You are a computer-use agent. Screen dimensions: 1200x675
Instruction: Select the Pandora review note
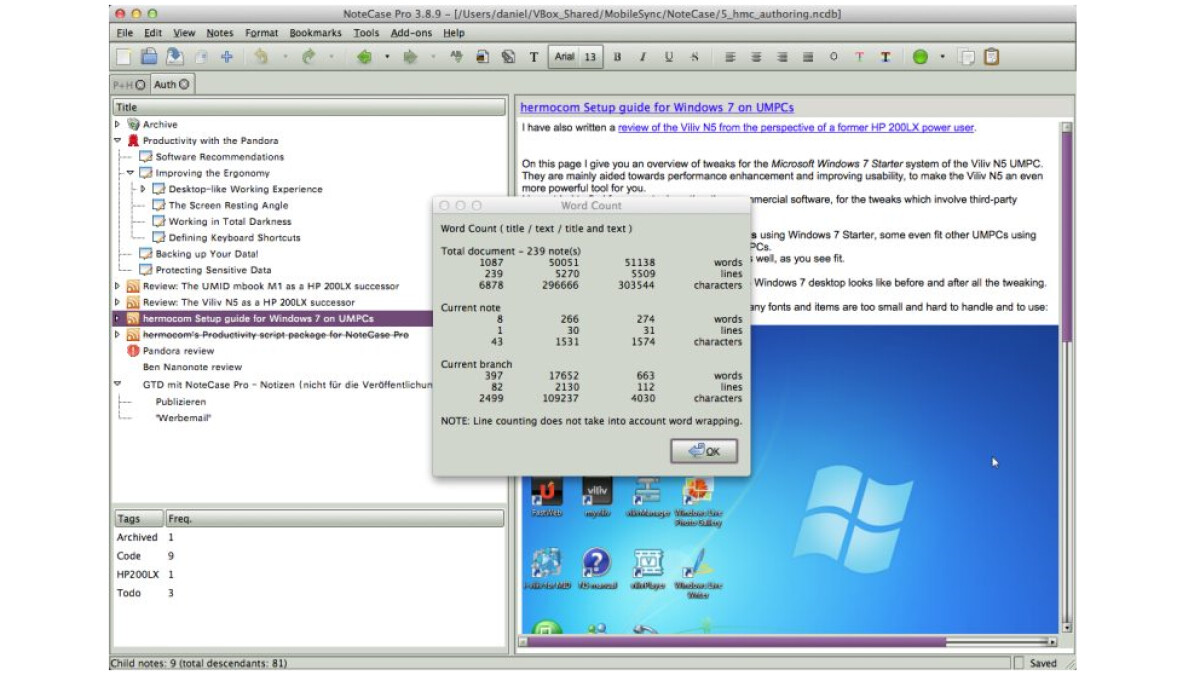[x=178, y=351]
